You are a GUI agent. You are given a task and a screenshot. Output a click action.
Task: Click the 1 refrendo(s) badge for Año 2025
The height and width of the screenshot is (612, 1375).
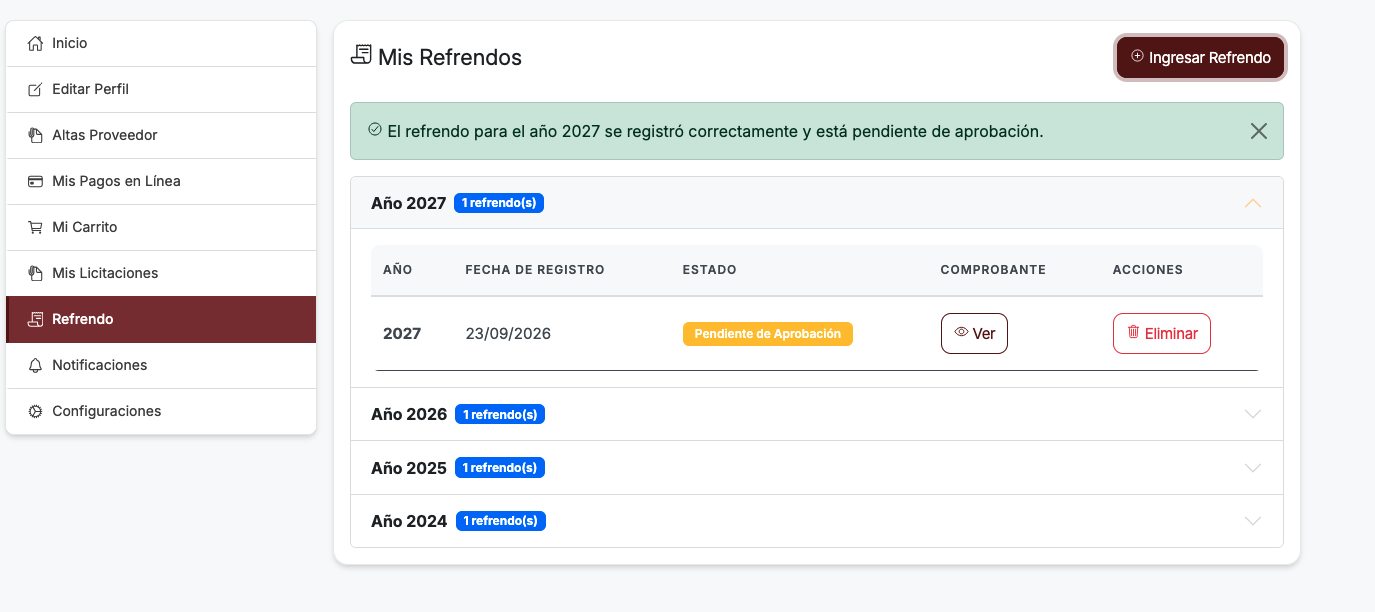tap(500, 468)
